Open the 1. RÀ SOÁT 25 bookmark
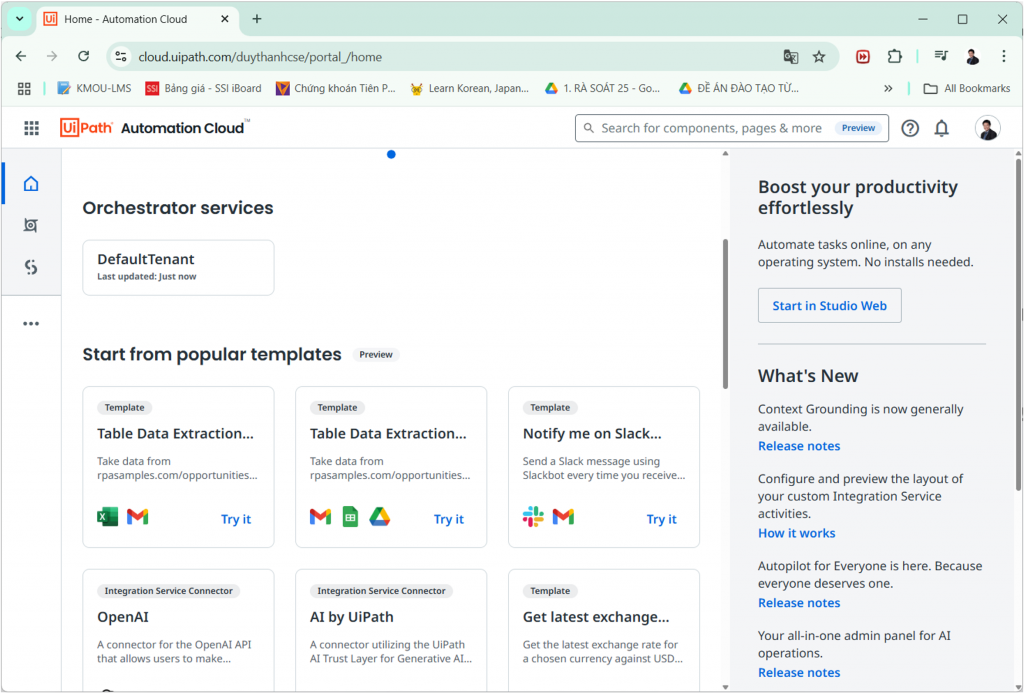Screen dimensions: 1024x694 603,88
